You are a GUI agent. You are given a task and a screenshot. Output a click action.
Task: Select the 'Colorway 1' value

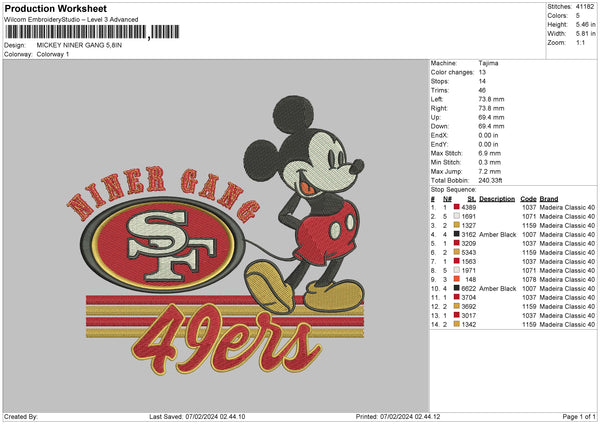point(53,54)
